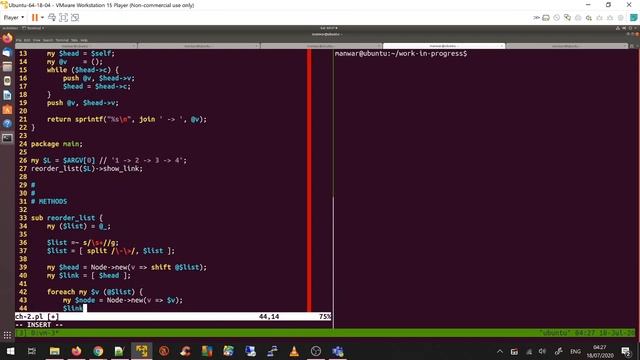Open the terminal Search menu
The image size is (640, 360).
point(48,40)
